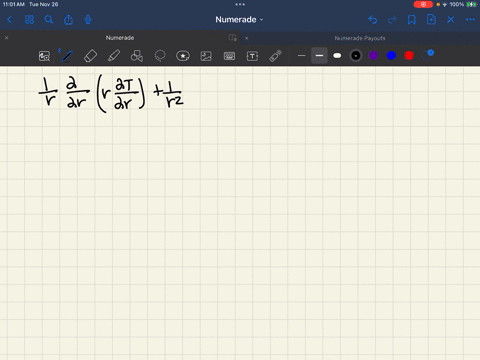Tap the share export icon
The width and height of the screenshot is (480, 360).
pos(68,20)
